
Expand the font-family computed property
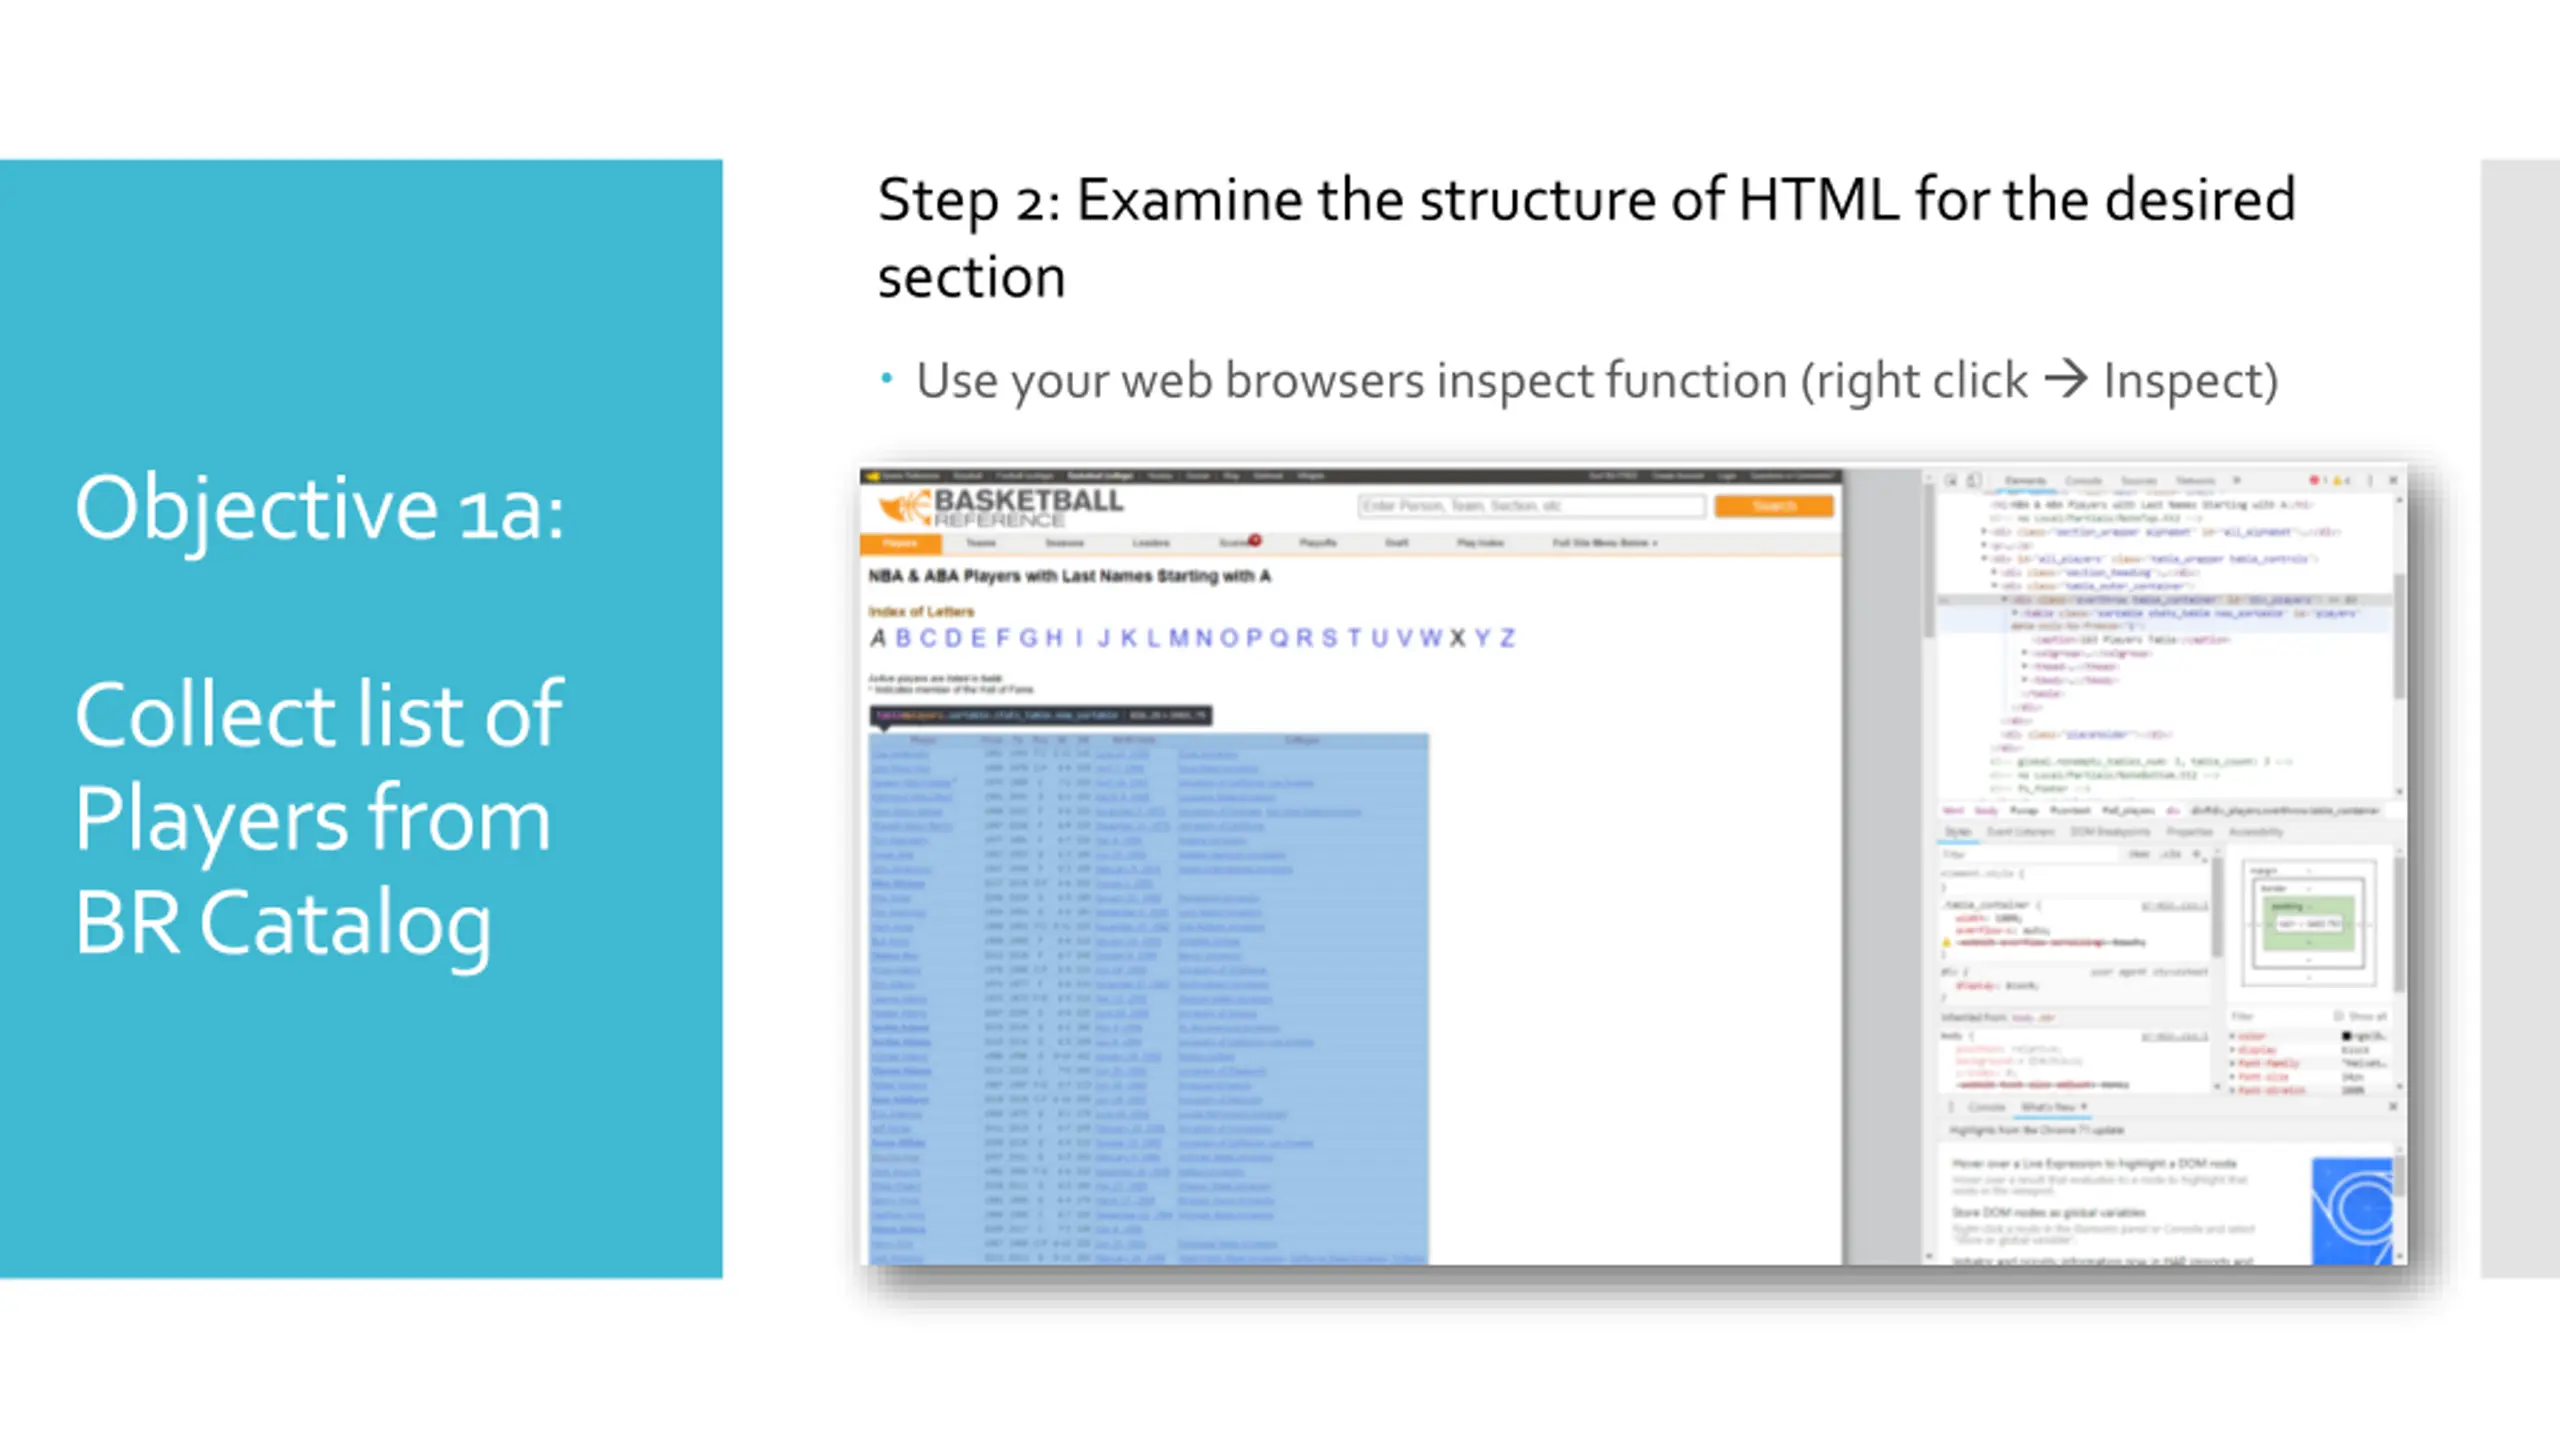tap(2232, 1063)
